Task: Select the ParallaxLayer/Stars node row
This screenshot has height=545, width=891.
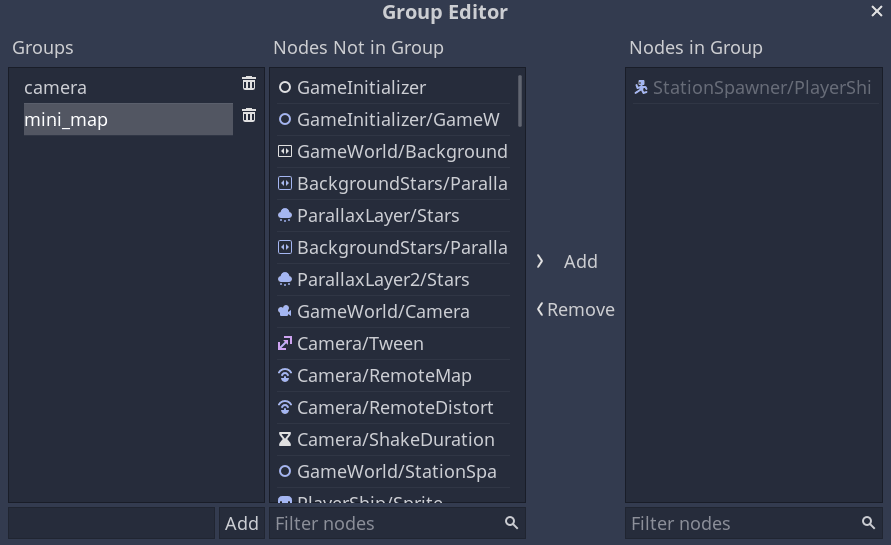Action: [x=393, y=215]
